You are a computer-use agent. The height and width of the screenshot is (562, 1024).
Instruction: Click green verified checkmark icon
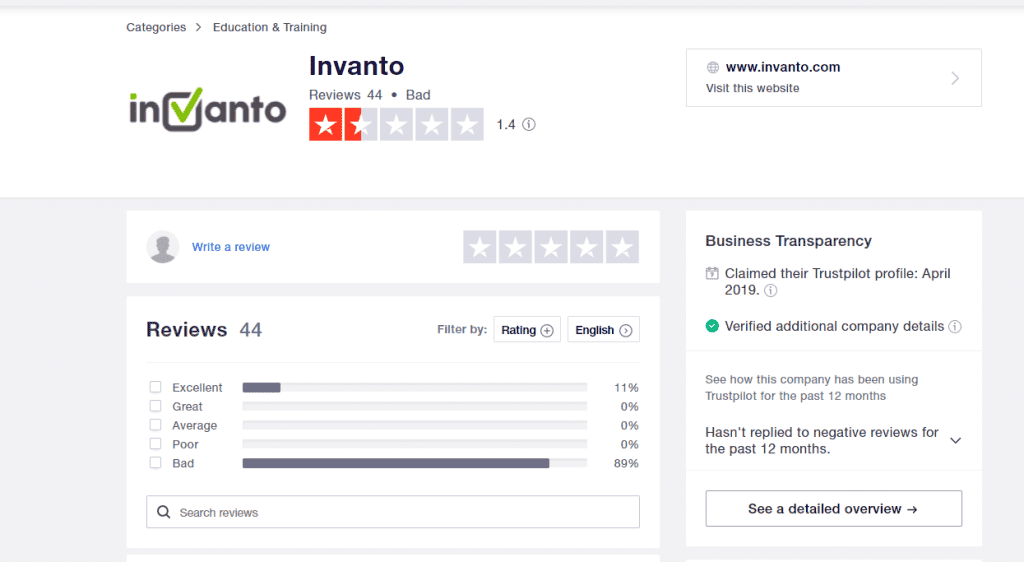(x=712, y=326)
